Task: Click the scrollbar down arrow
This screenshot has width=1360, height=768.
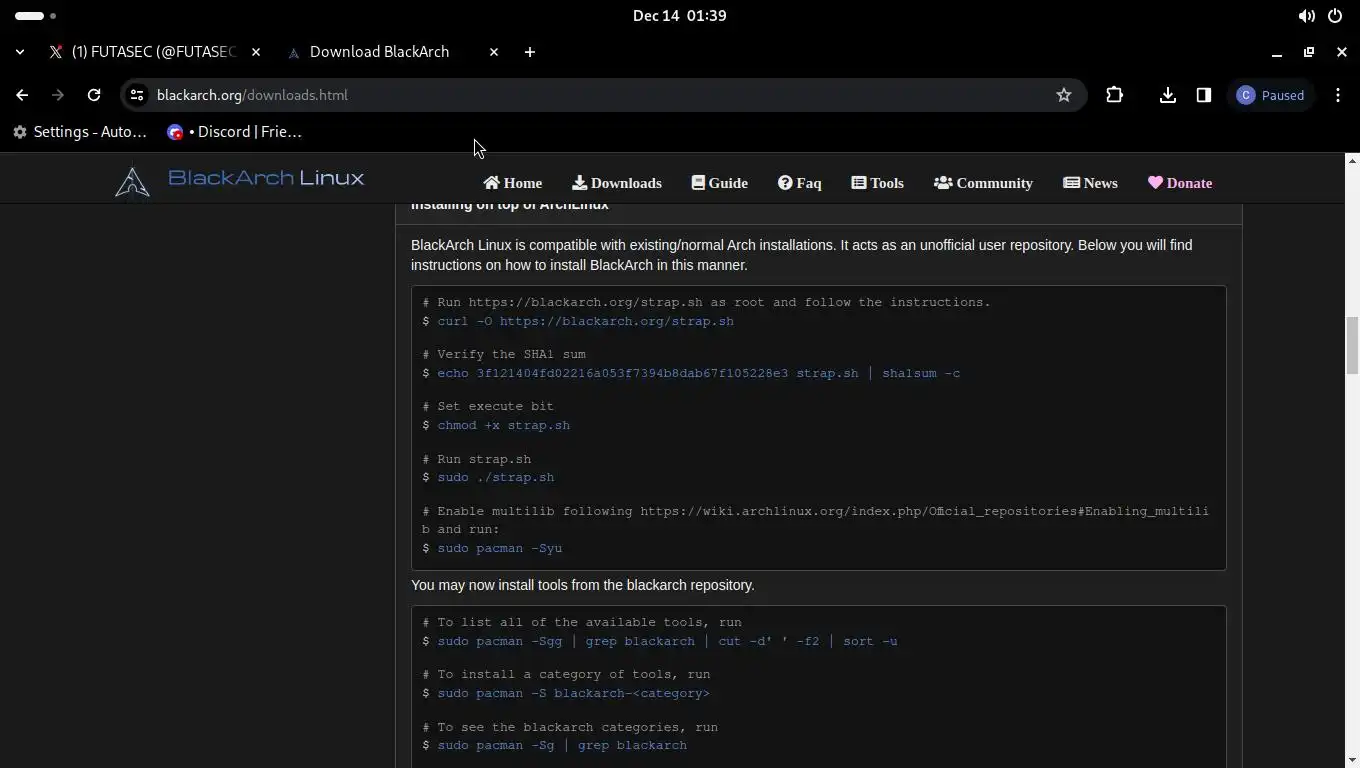Action: [x=1352, y=760]
